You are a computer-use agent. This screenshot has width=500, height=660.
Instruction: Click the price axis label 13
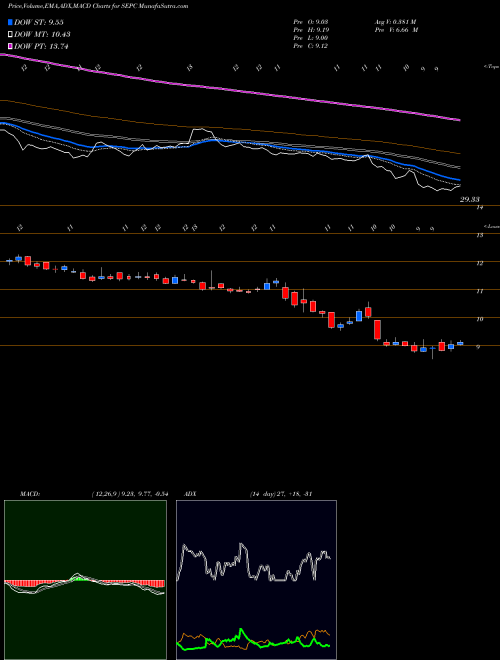point(479,235)
